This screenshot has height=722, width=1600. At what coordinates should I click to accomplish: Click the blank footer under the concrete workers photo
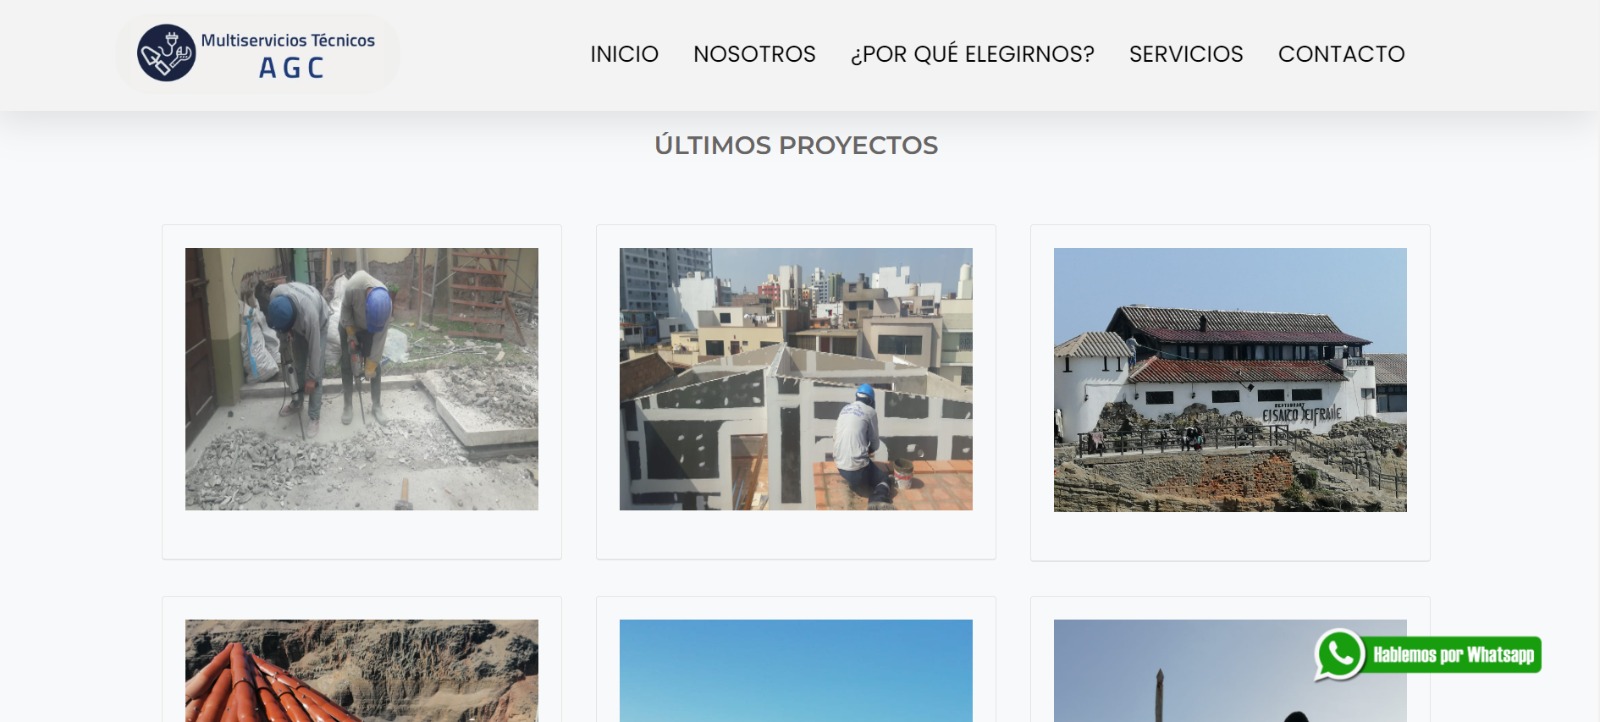pos(361,535)
